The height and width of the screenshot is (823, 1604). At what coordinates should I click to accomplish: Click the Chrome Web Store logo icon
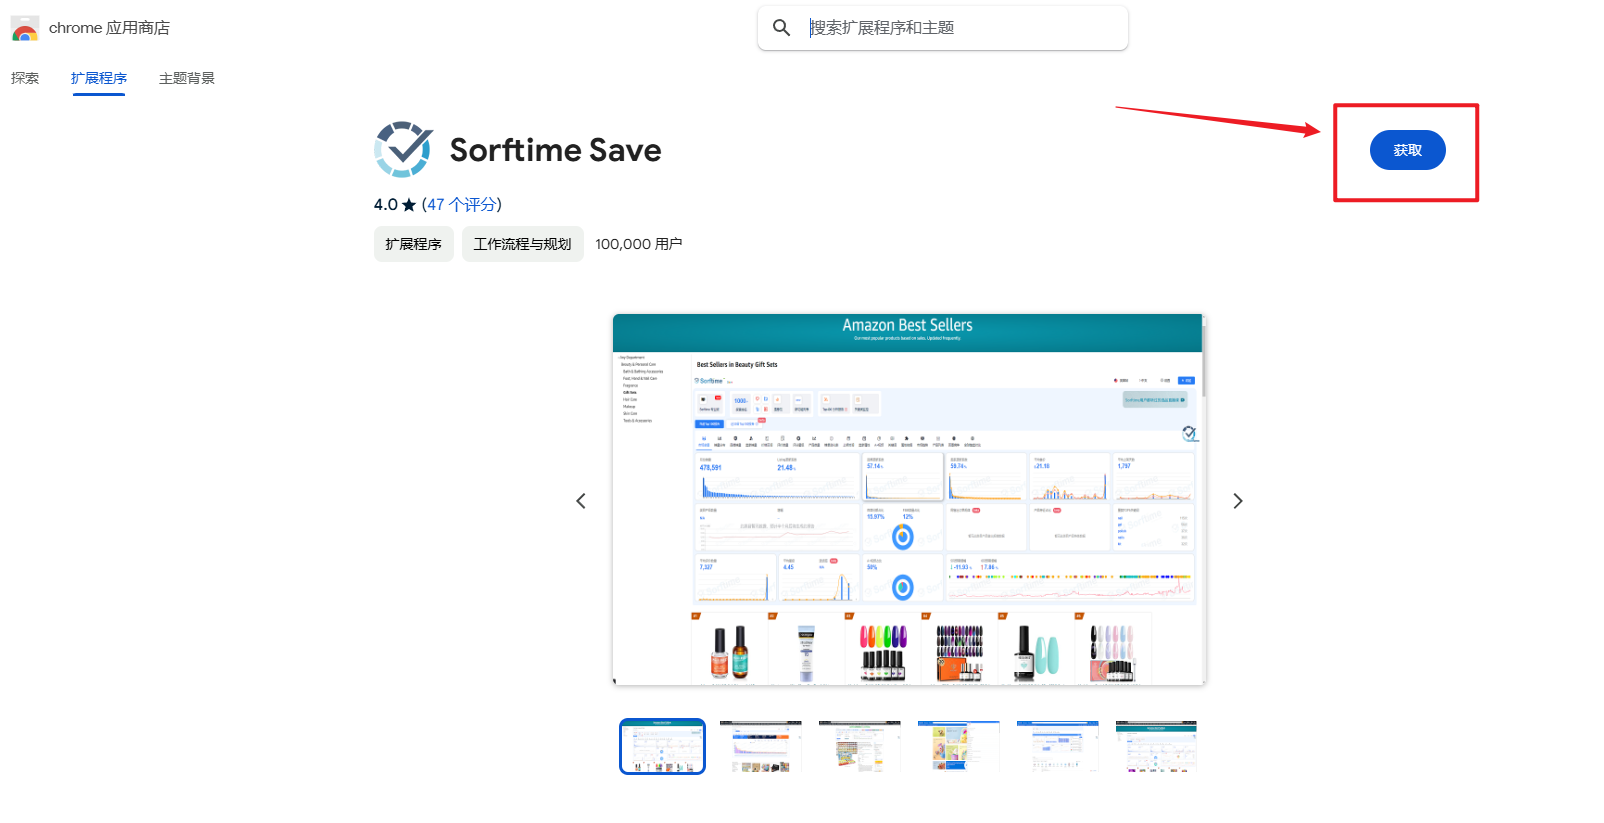pos(25,28)
